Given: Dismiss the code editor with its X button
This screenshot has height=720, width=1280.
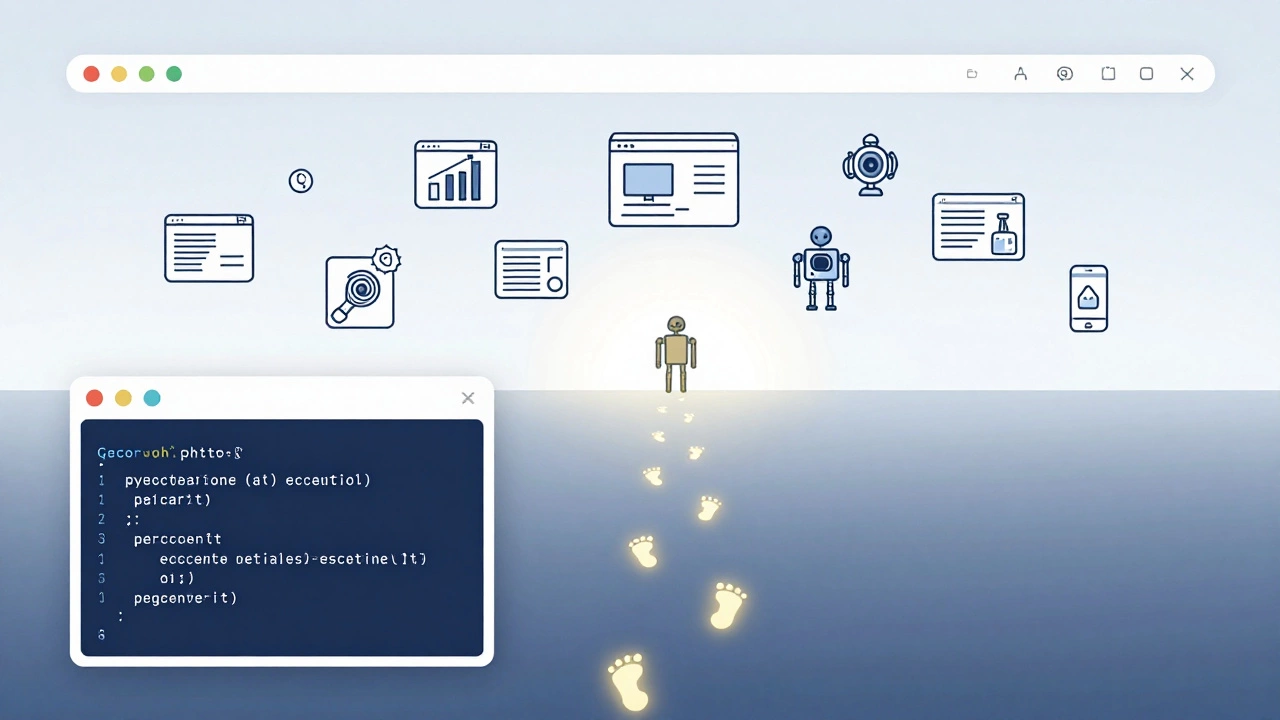Looking at the screenshot, I should click(x=467, y=397).
